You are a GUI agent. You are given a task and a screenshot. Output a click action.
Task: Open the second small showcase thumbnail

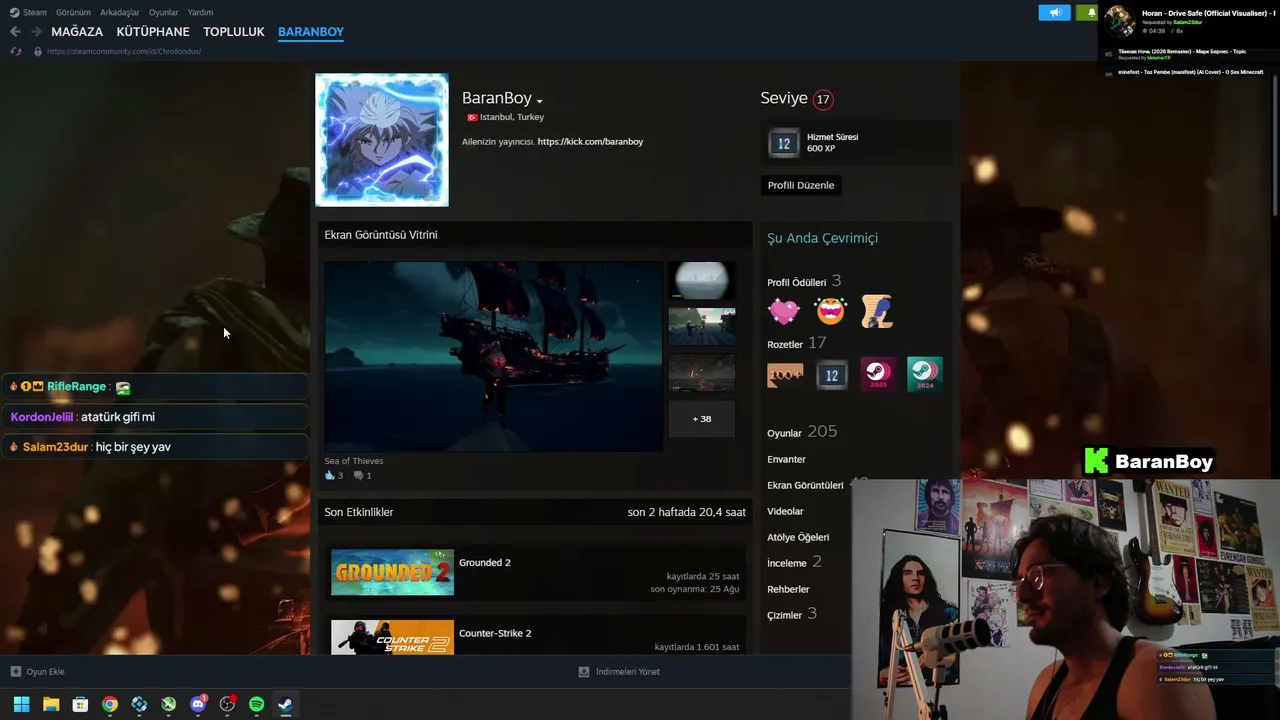701,326
